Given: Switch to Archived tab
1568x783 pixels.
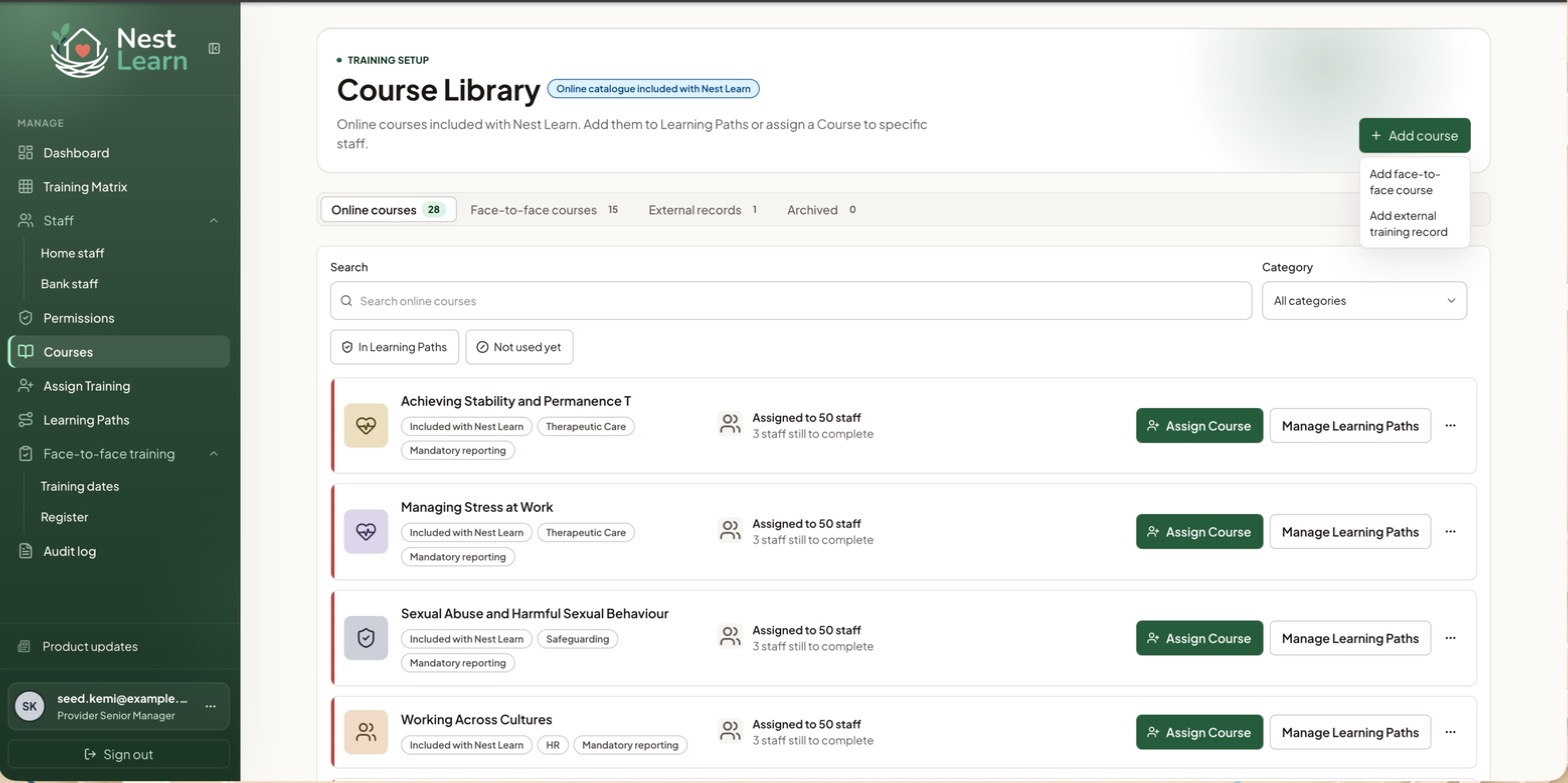Looking at the screenshot, I should (x=822, y=210).
